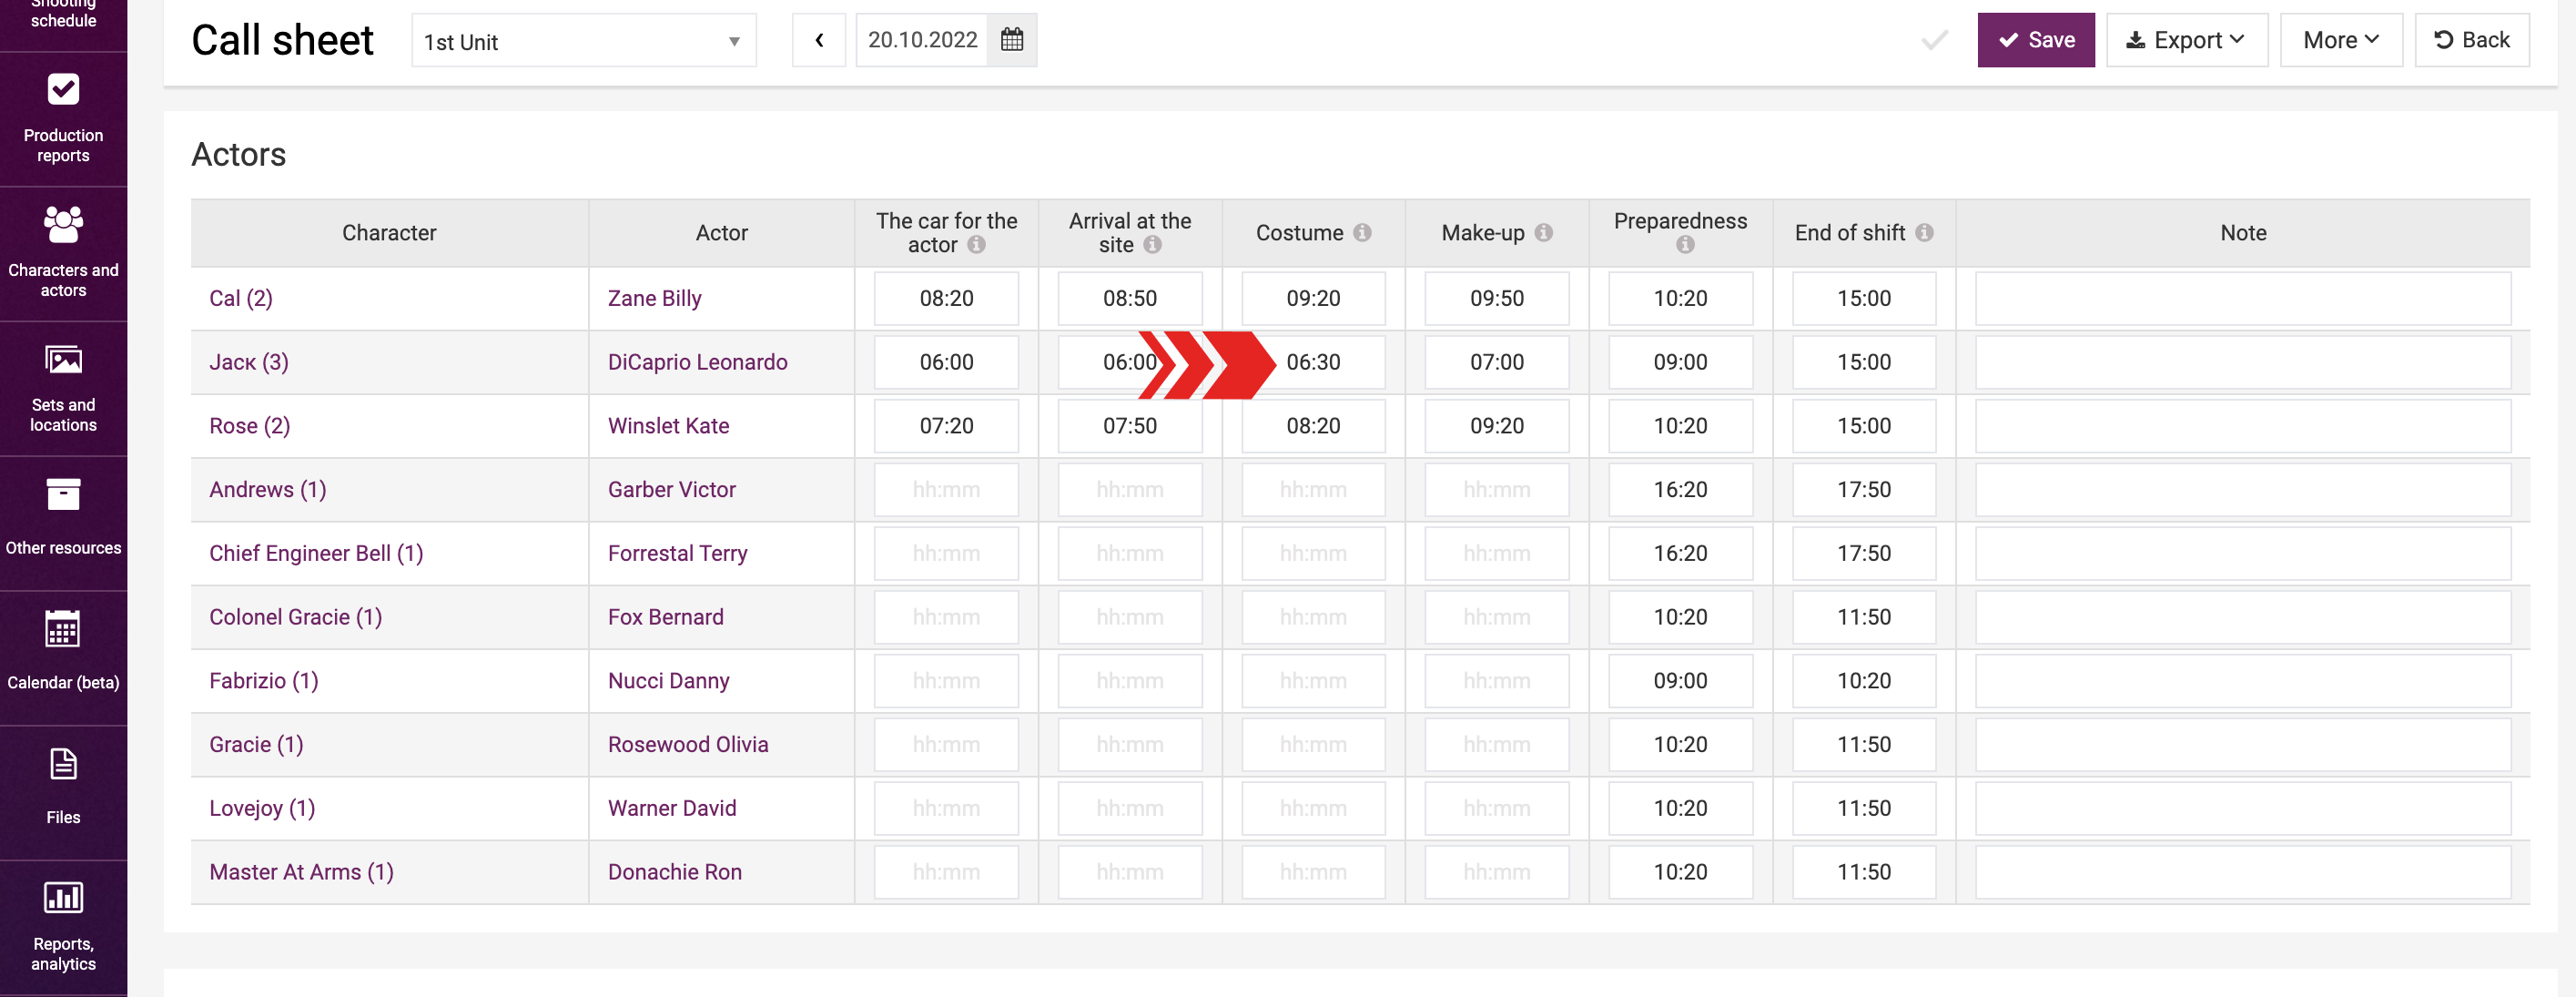This screenshot has height=997, width=2576.
Task: Edit empty make-up time for Forrestal Terry
Action: (1497, 554)
